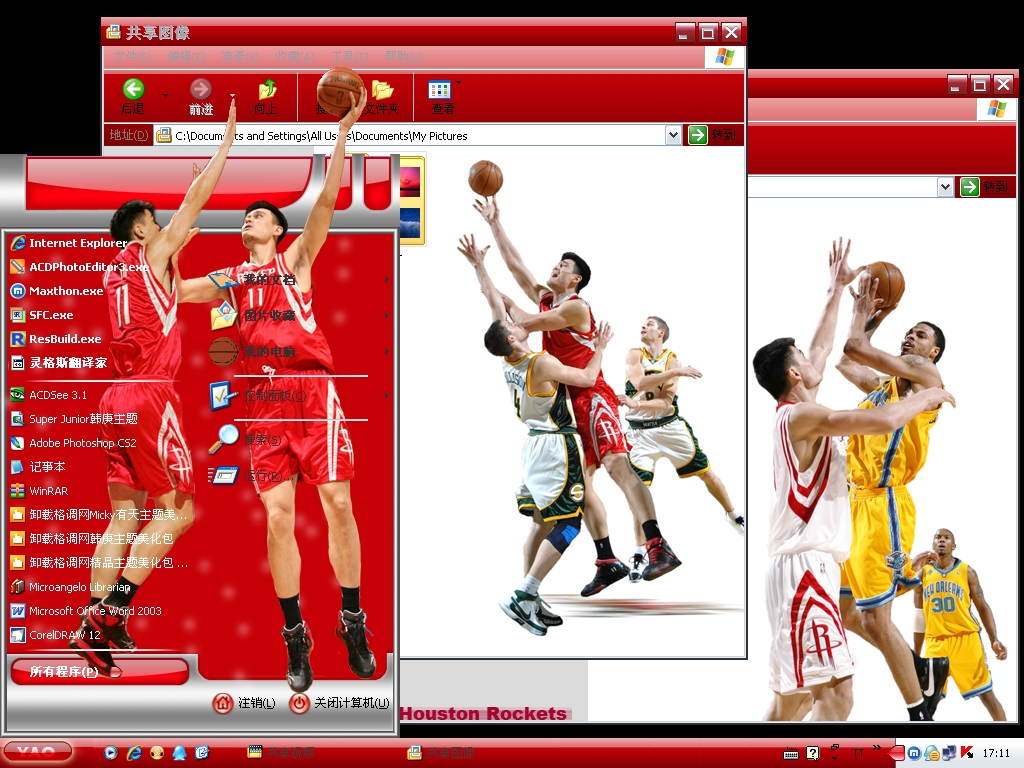Screen dimensions: 1024x768
Task: Open the 工具(T) menu in 共享图像
Action: (349, 57)
